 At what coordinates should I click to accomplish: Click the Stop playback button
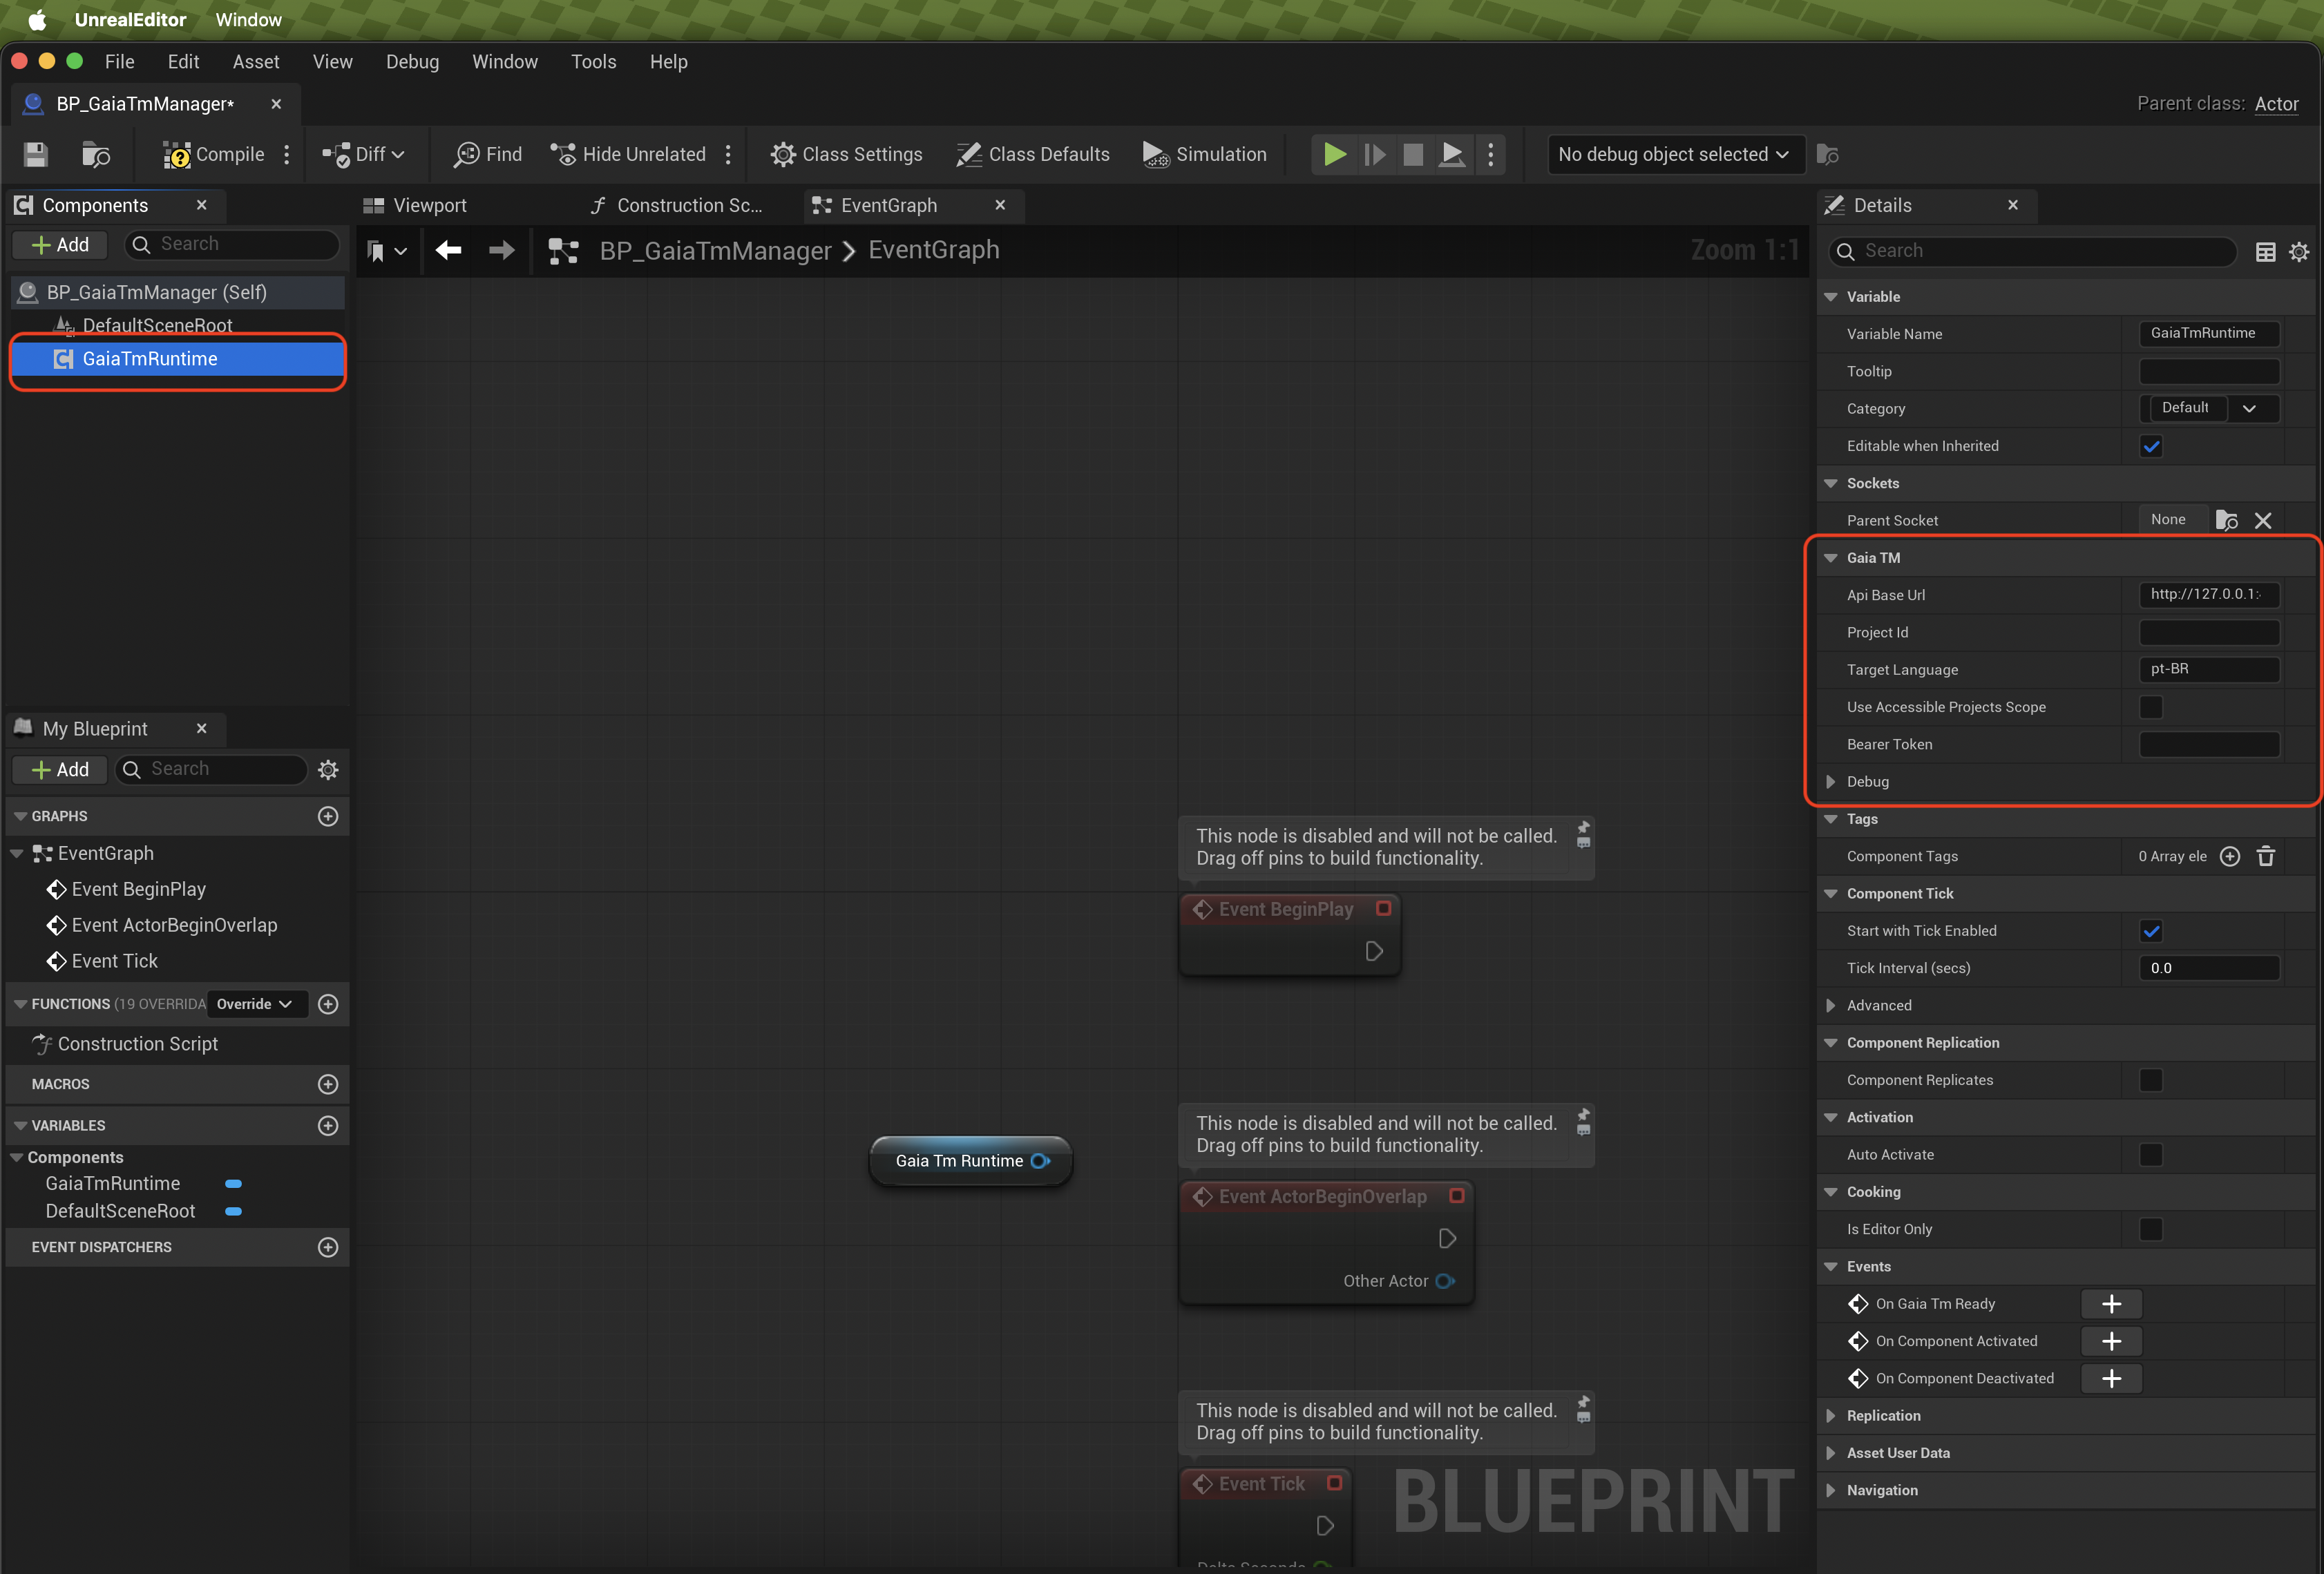click(x=1413, y=154)
